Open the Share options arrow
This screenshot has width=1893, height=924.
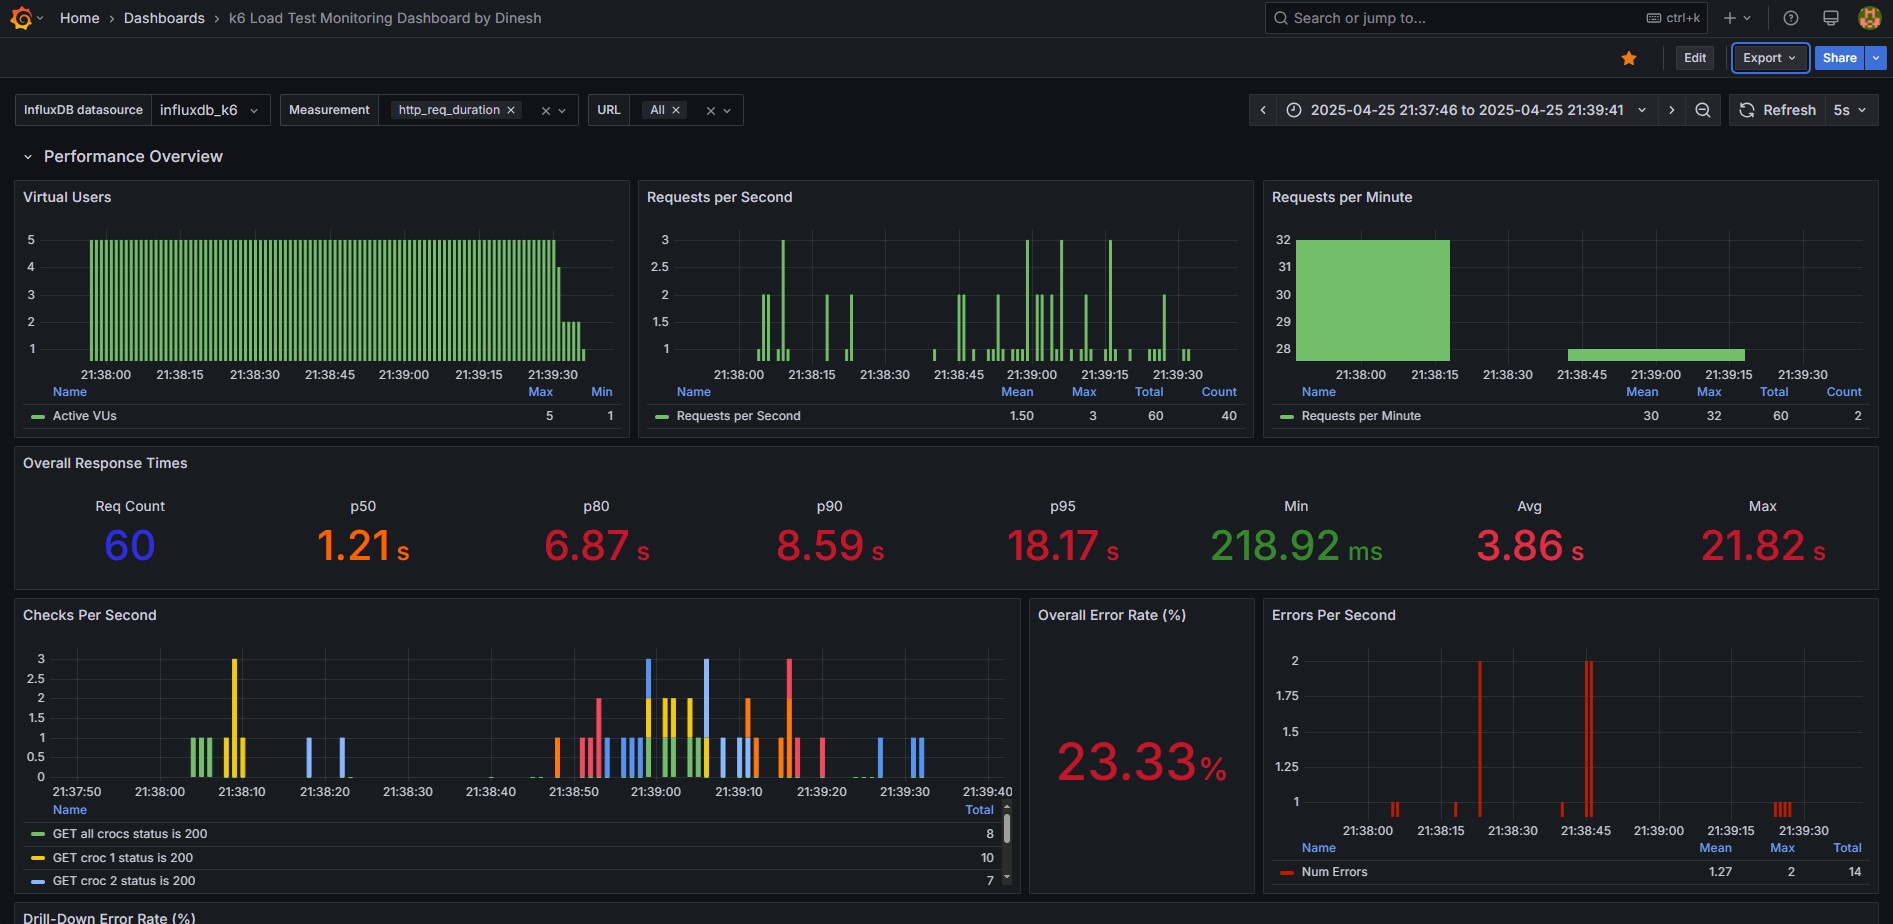pos(1876,58)
